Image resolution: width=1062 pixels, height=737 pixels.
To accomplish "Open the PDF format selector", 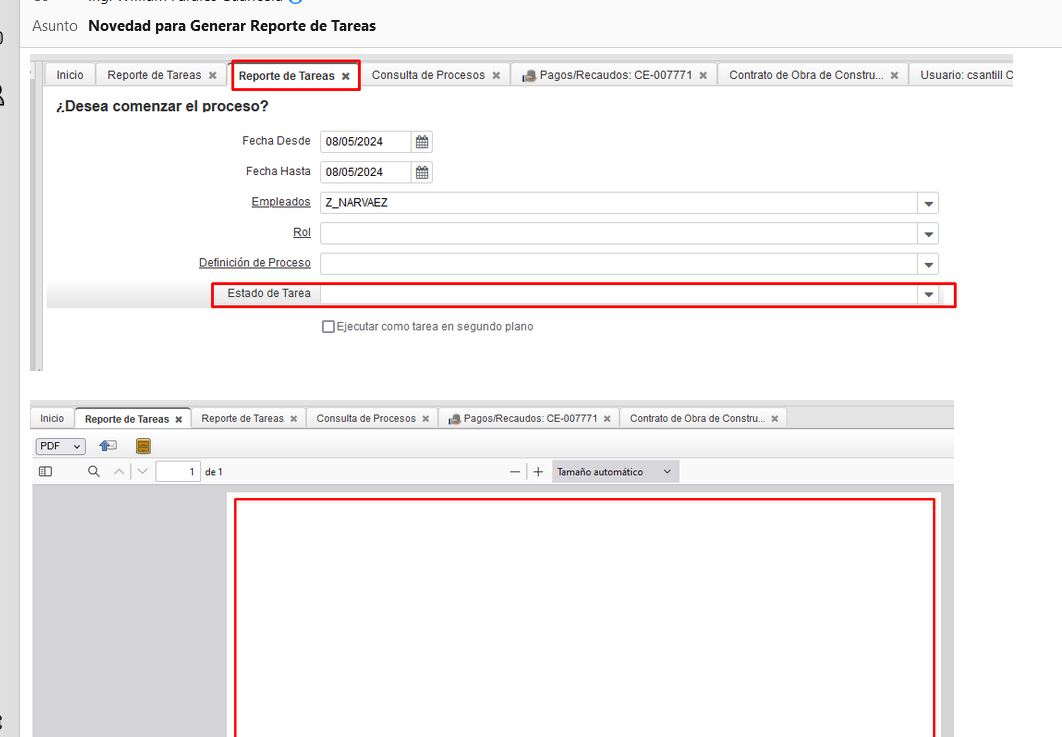I will [x=60, y=446].
